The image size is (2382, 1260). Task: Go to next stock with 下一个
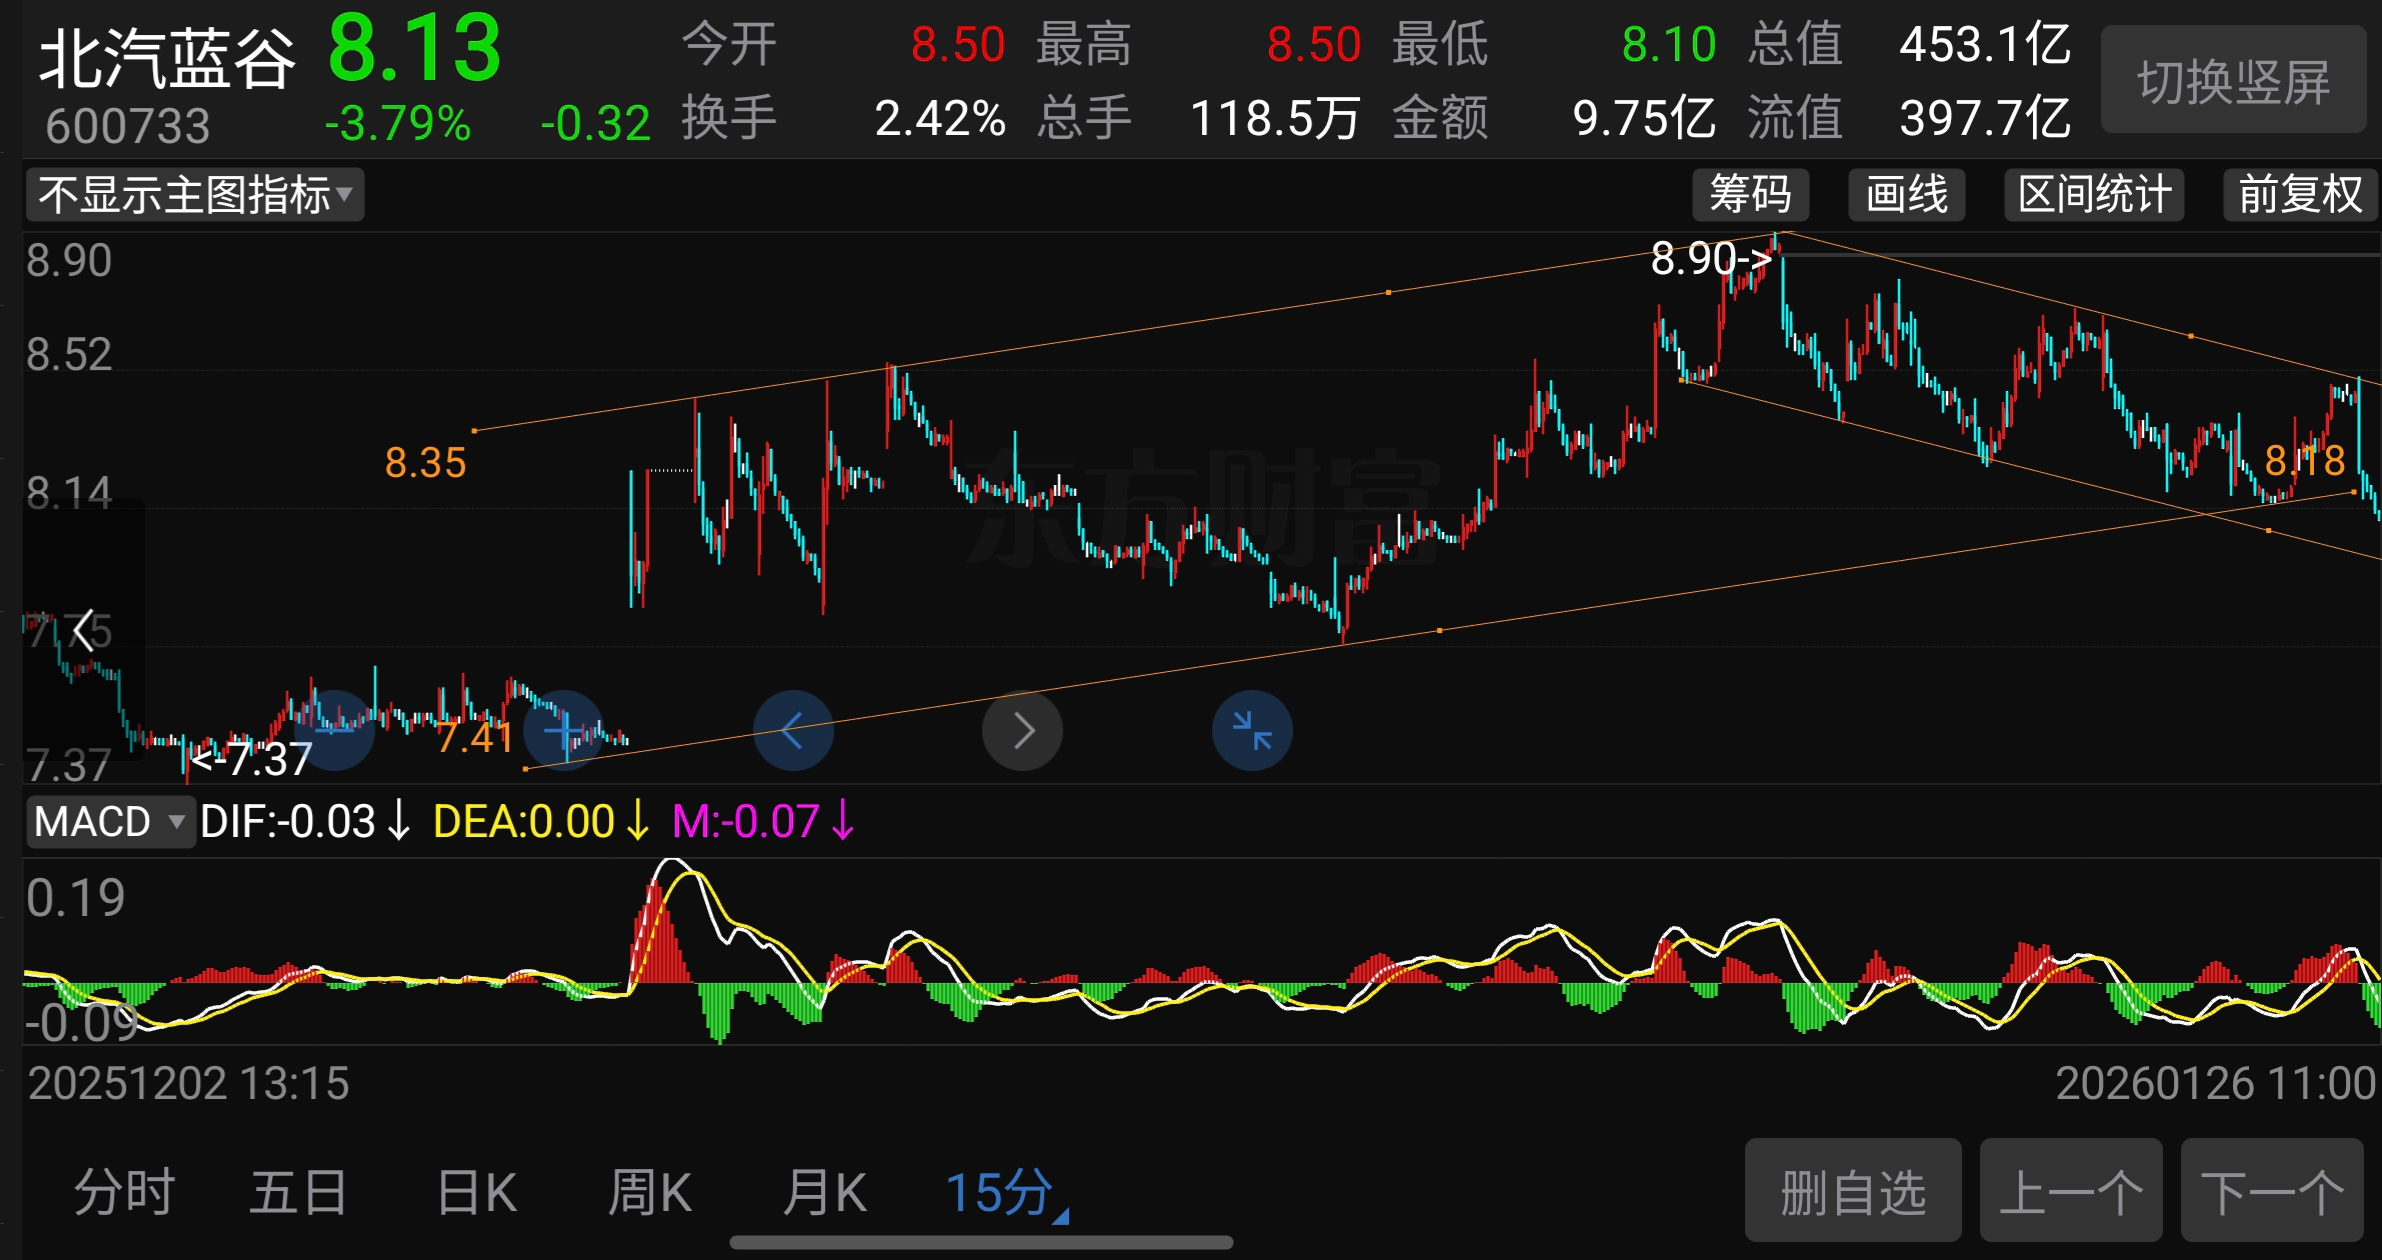(x=2271, y=1192)
